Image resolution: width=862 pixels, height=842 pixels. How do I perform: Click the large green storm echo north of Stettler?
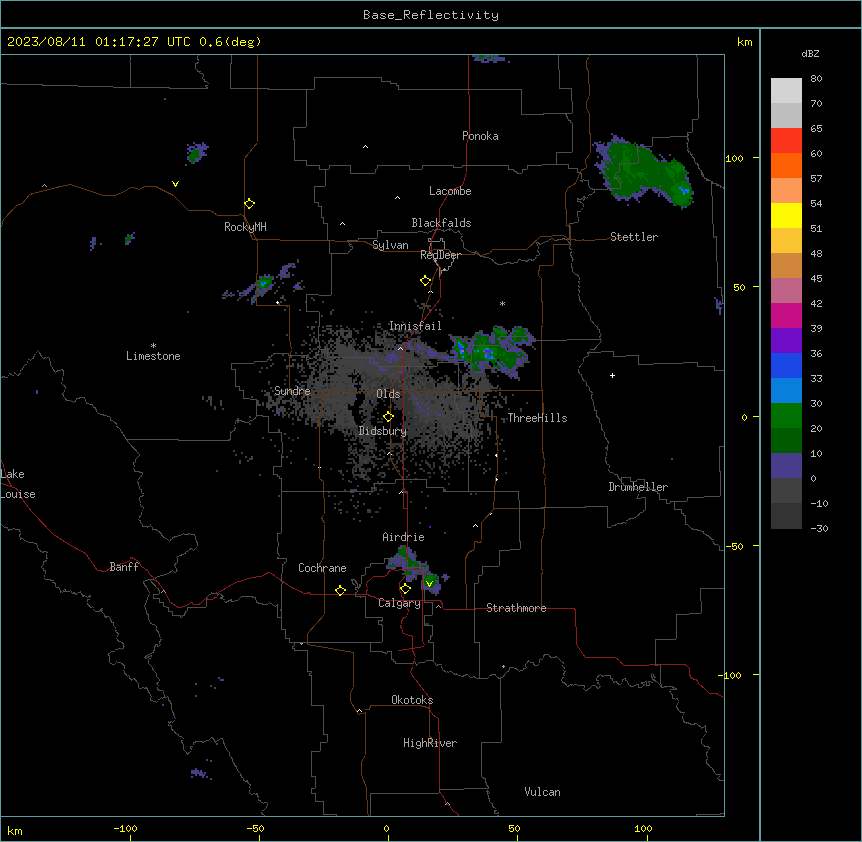[x=646, y=170]
